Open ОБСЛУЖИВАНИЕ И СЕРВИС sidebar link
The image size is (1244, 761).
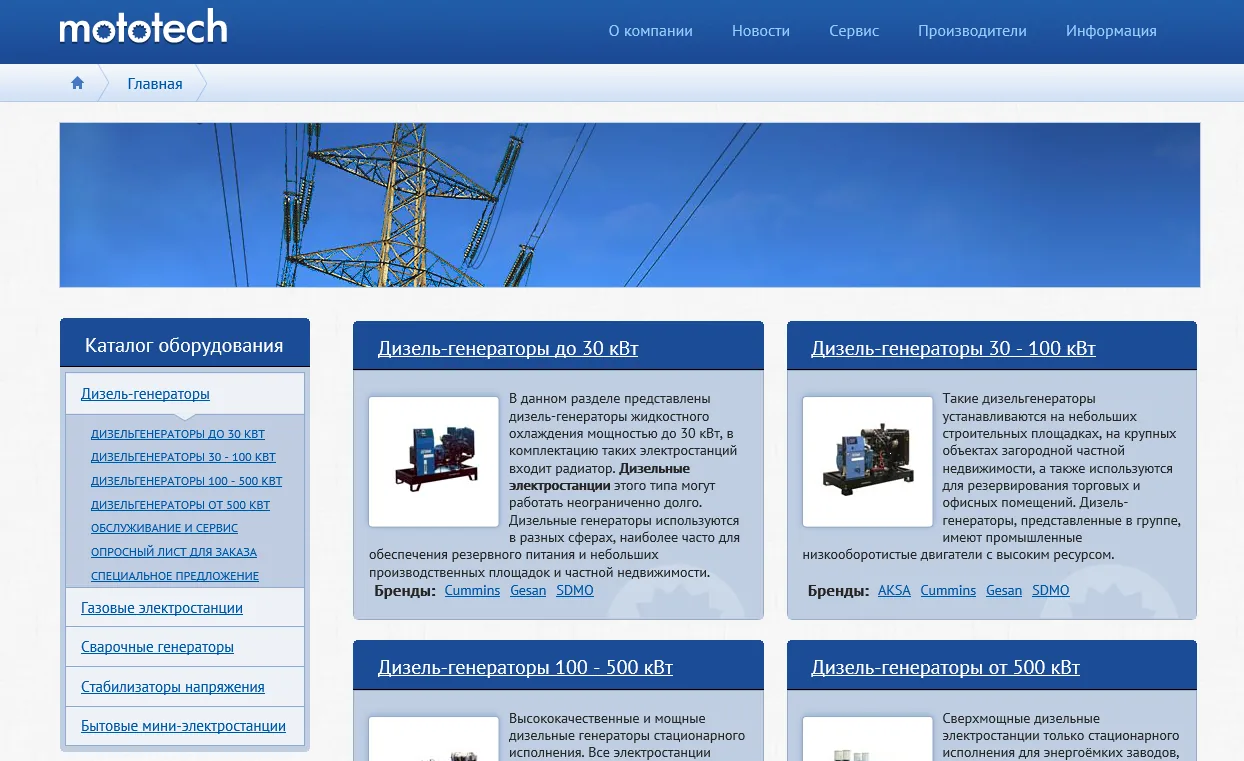click(x=164, y=528)
